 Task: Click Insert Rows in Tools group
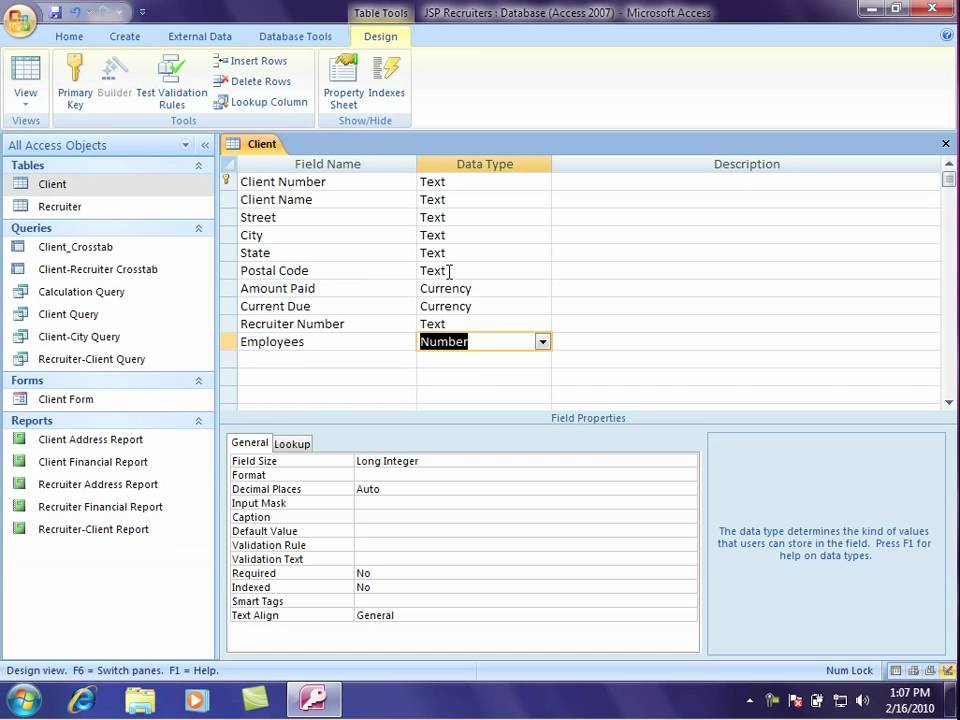tap(250, 61)
